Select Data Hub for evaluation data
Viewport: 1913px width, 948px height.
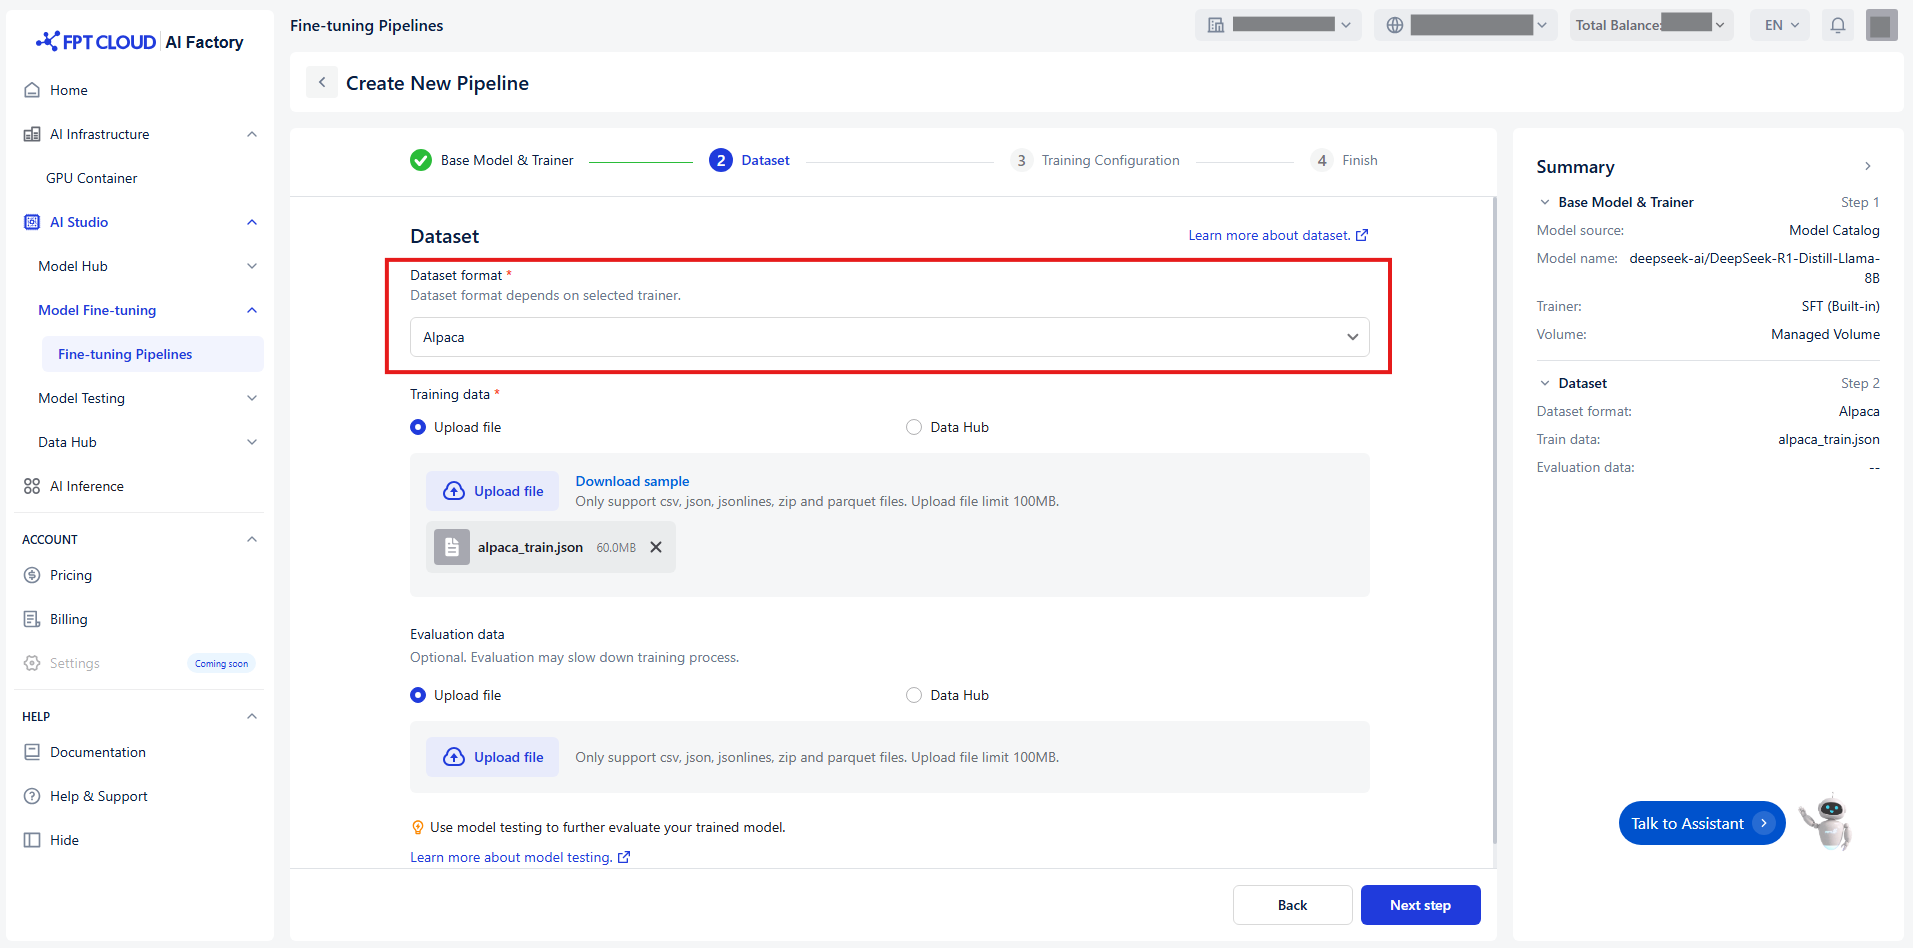(914, 695)
